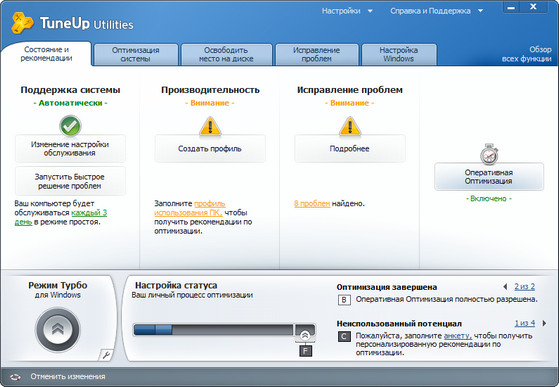Click the green checkmark maintenance status icon
Image resolution: width=559 pixels, height=387 pixels.
pos(70,126)
